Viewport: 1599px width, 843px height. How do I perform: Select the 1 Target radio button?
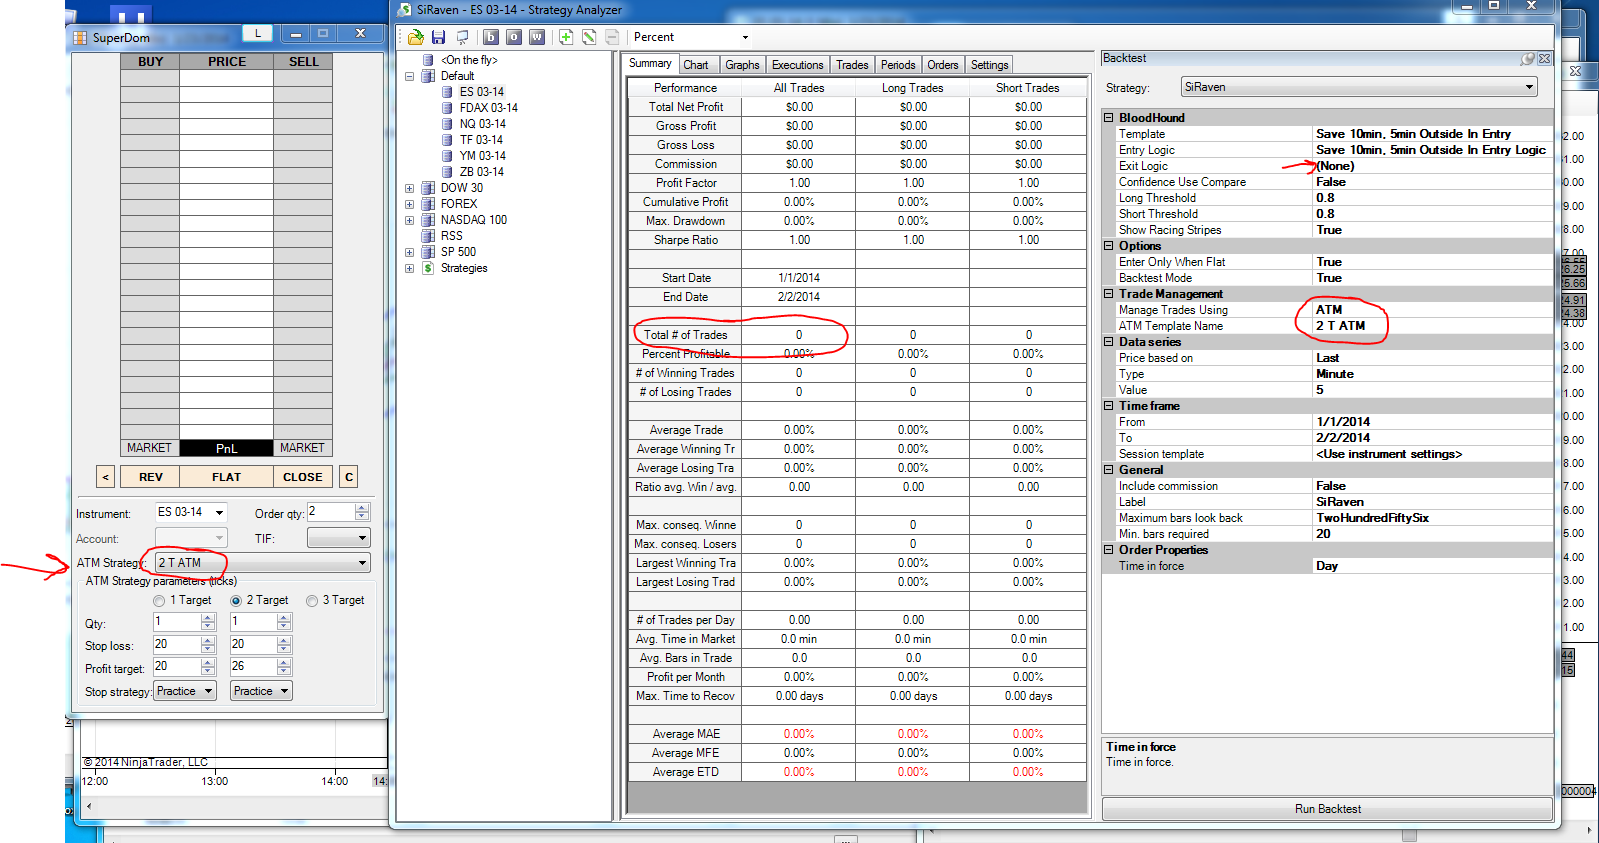coord(159,601)
